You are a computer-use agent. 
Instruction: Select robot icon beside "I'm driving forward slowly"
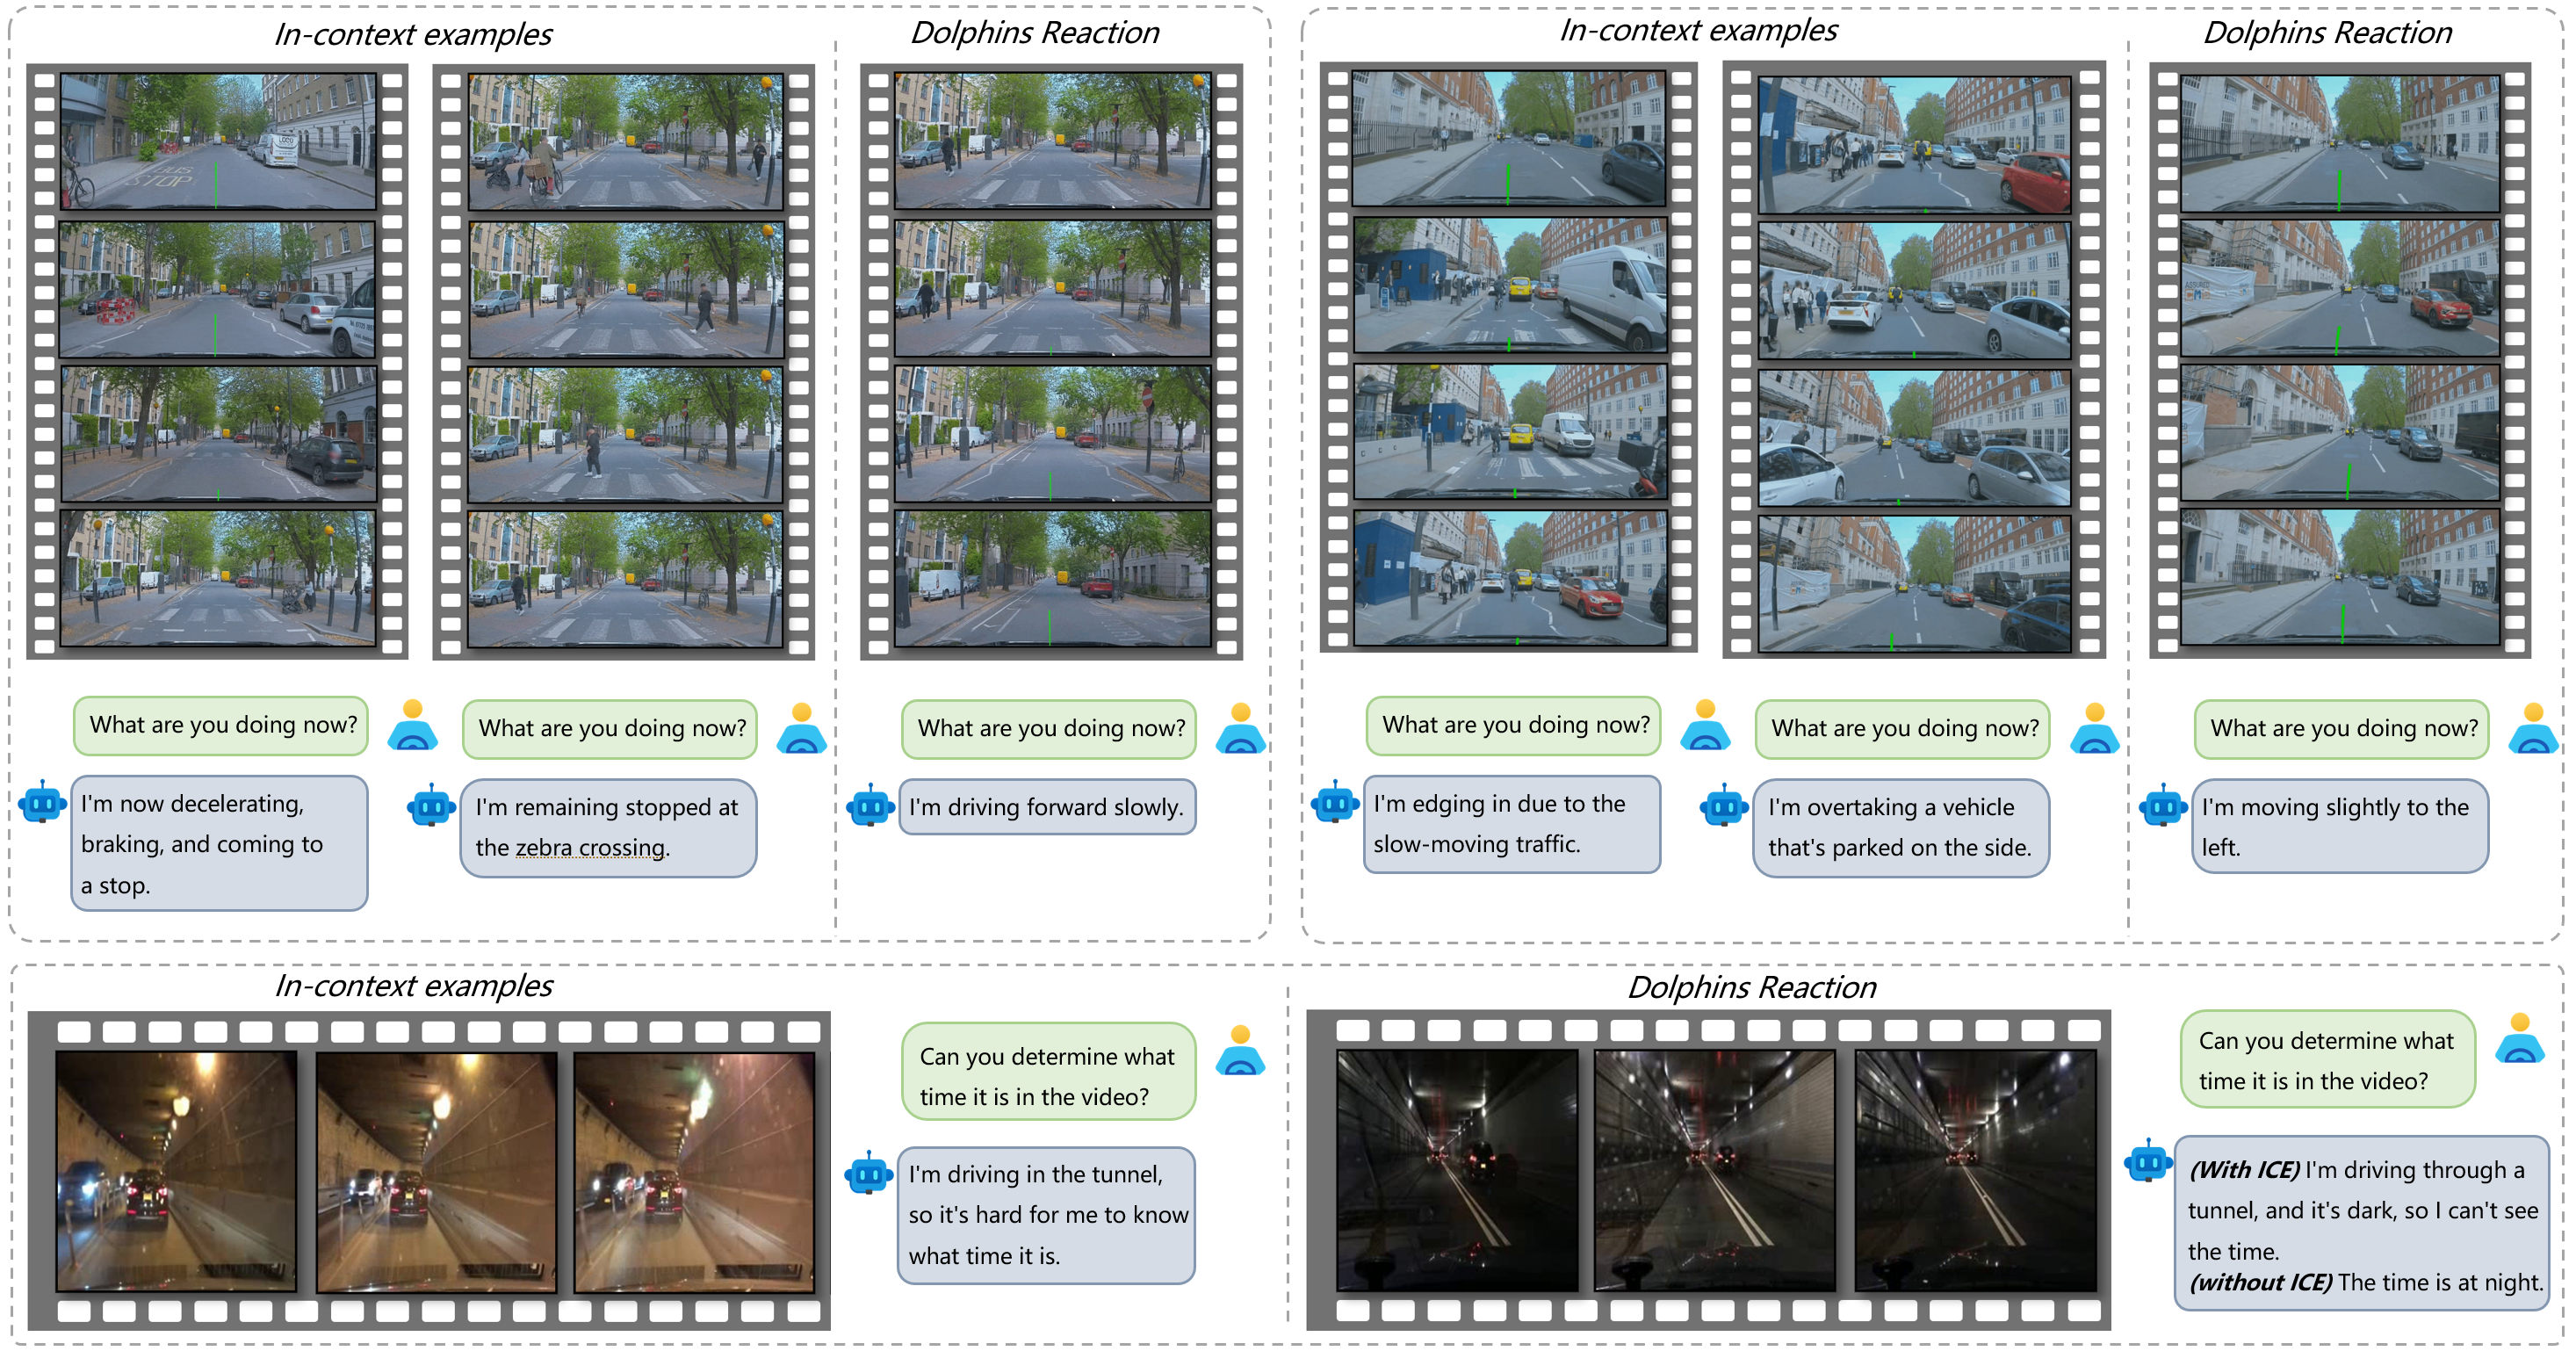click(x=870, y=806)
